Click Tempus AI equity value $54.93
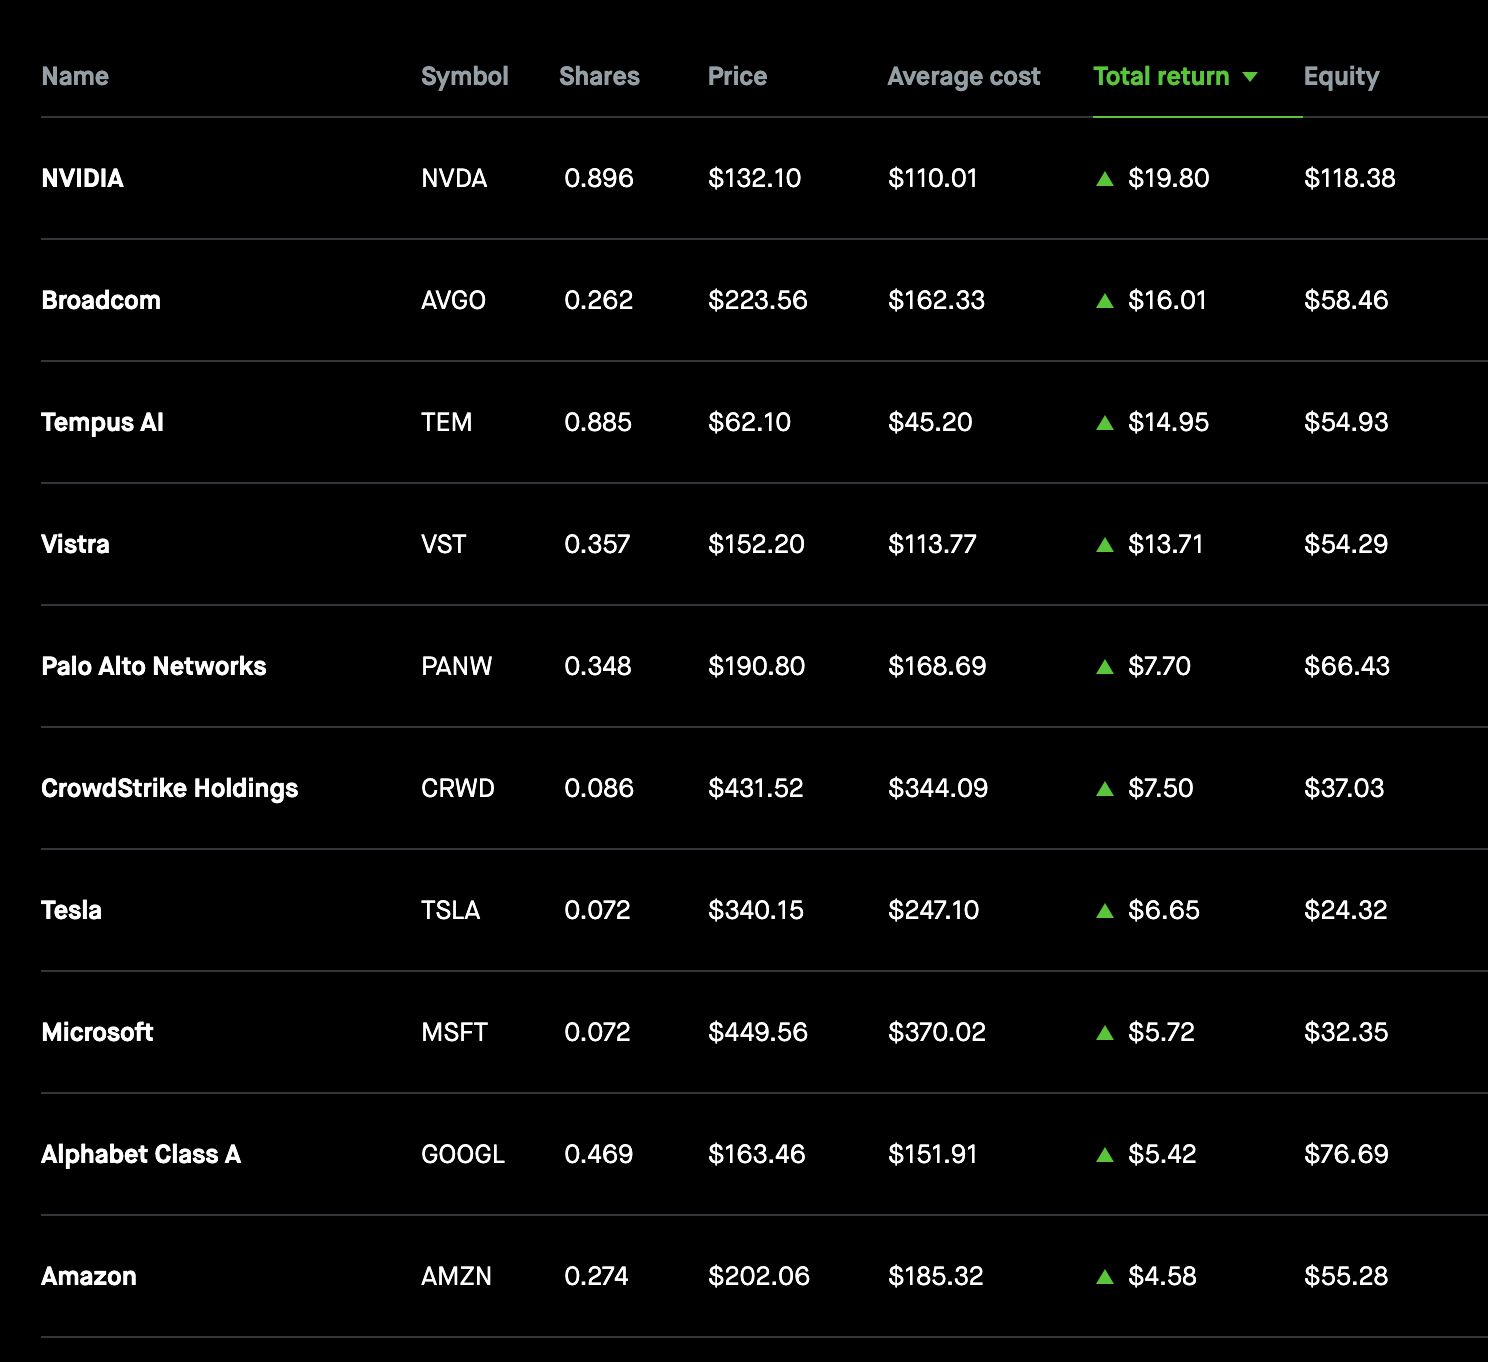Viewport: 1488px width, 1362px height. [x=1346, y=422]
